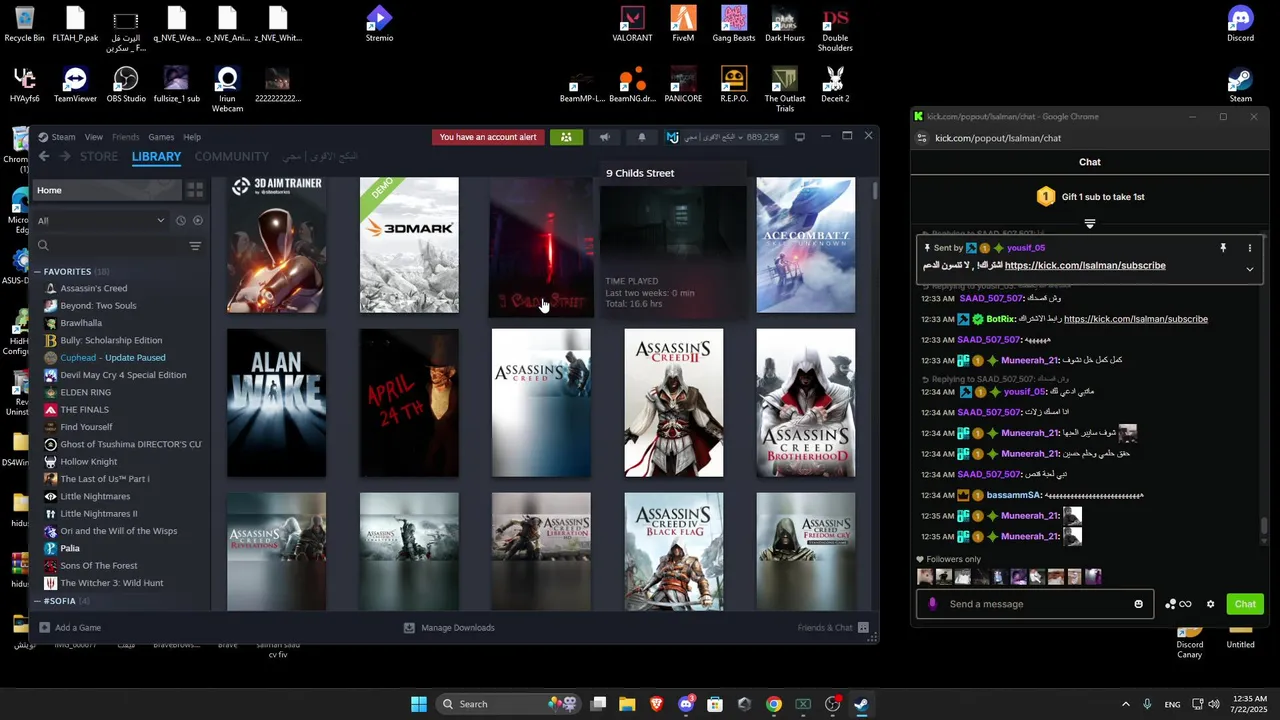Open the 3DMark demo game cover
1280x720 pixels.
point(409,245)
